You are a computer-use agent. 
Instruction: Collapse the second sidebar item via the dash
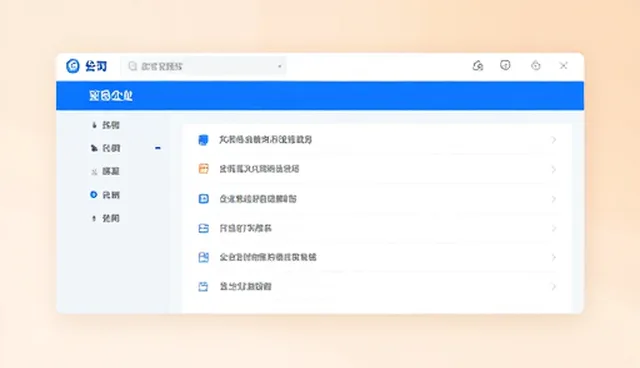click(158, 148)
